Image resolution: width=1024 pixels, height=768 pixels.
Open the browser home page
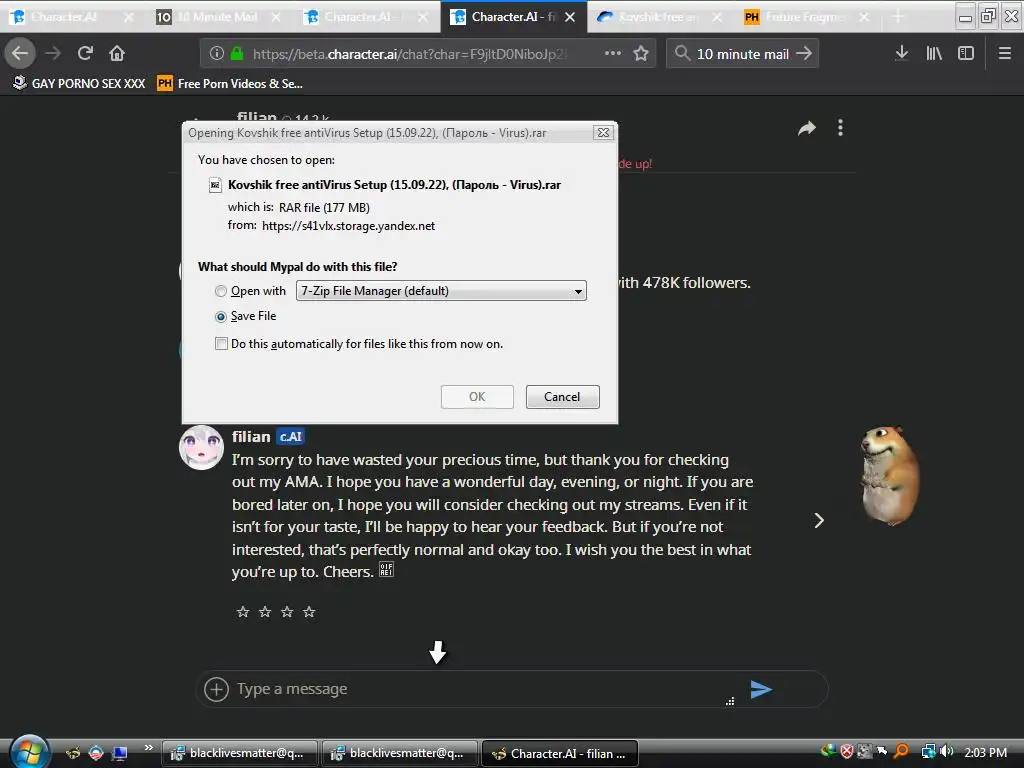click(117, 53)
